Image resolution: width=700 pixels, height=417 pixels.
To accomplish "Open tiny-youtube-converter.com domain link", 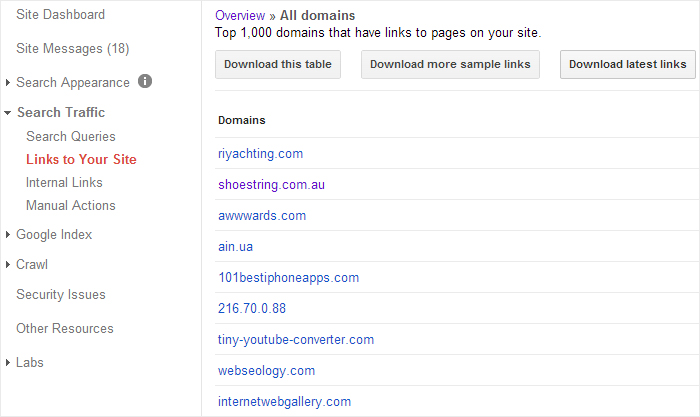I will [296, 340].
